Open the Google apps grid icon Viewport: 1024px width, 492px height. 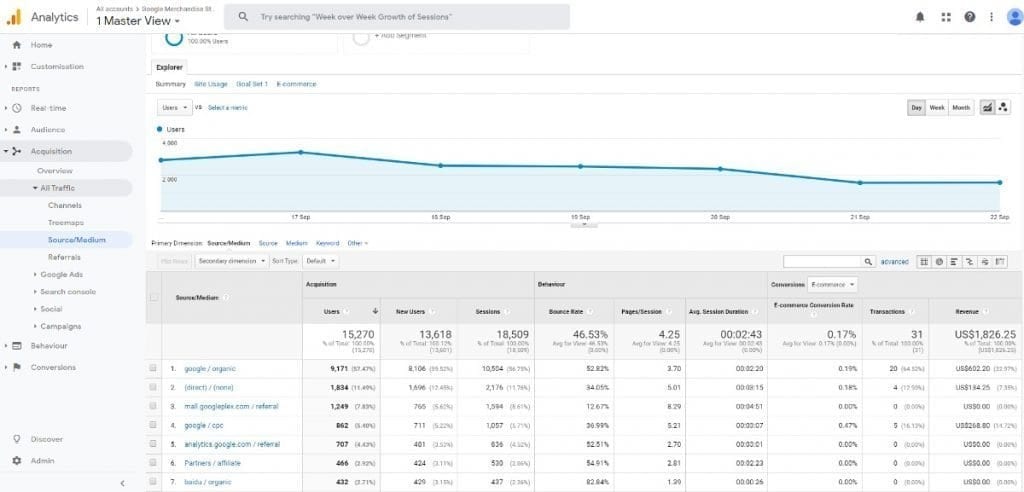pyautogui.click(x=946, y=17)
